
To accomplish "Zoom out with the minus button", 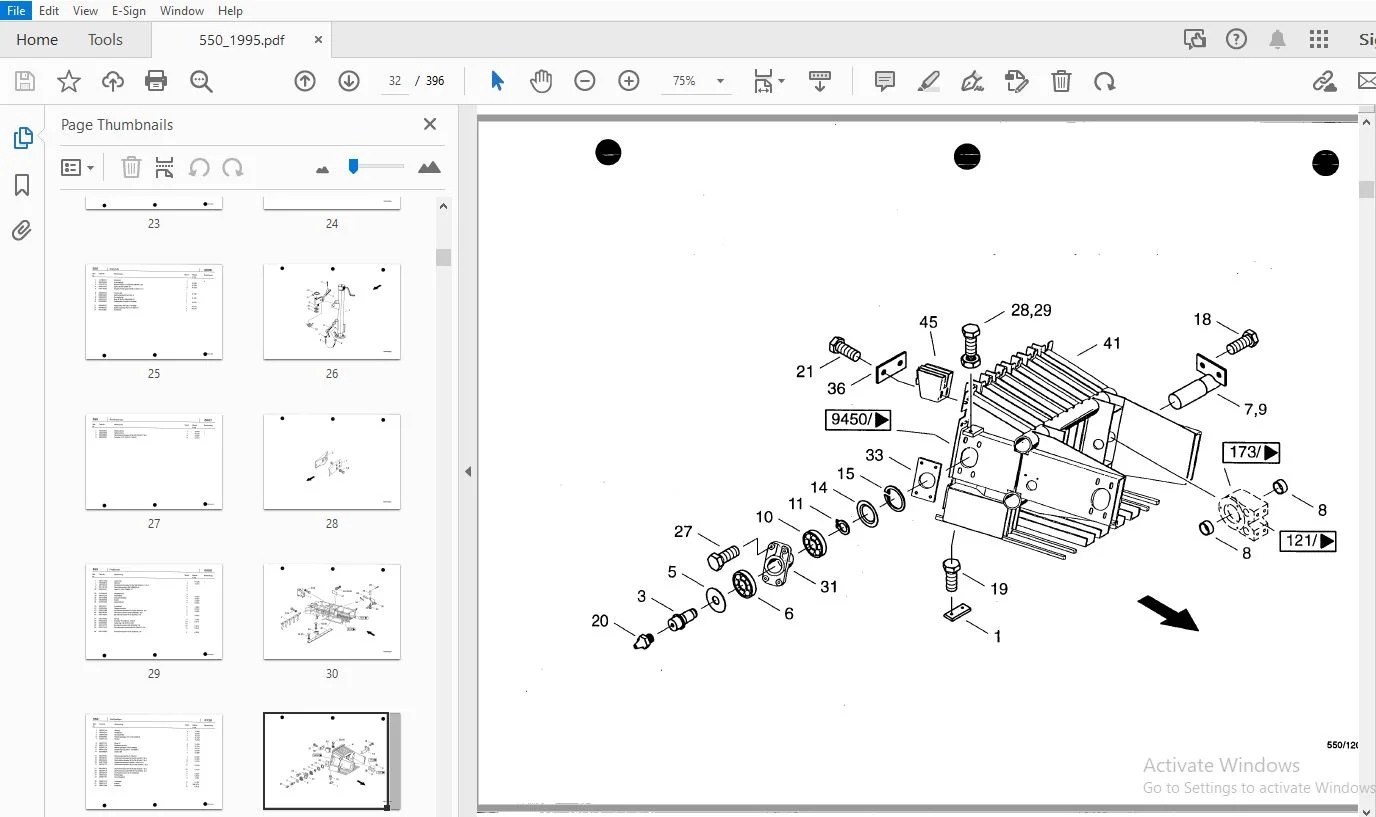I will tap(585, 81).
